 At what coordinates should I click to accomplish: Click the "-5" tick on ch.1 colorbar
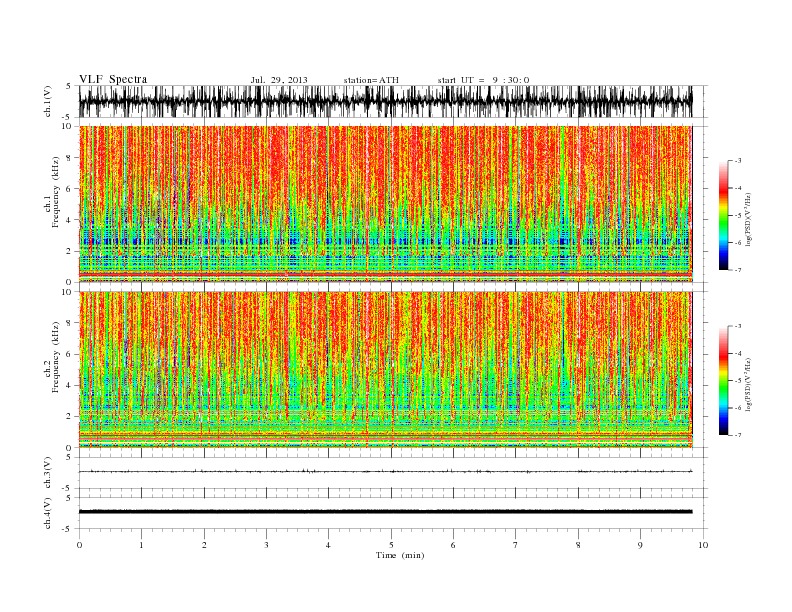click(x=737, y=215)
